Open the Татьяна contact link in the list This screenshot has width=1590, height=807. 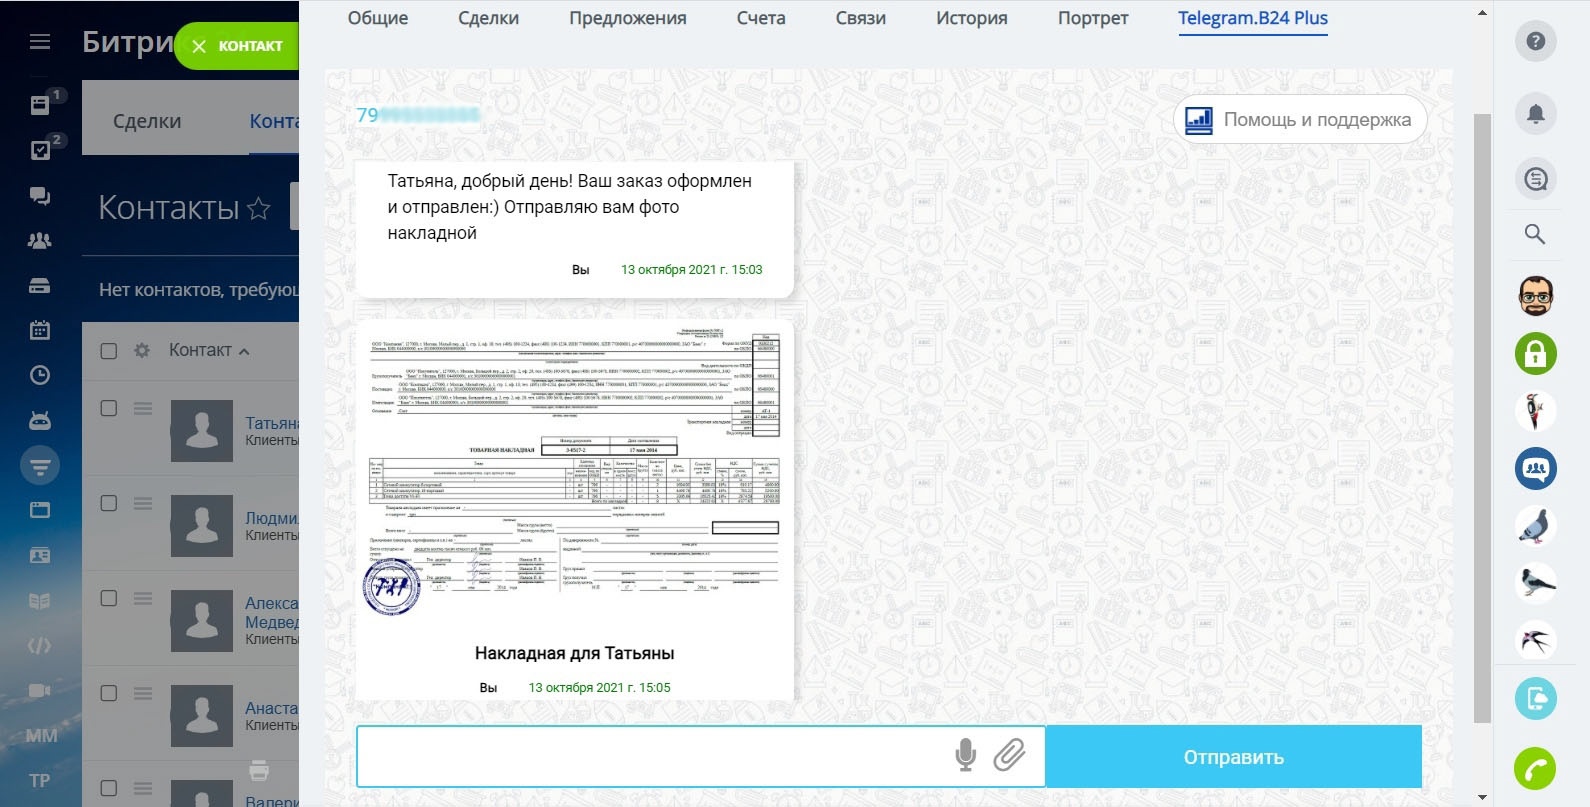click(272, 423)
